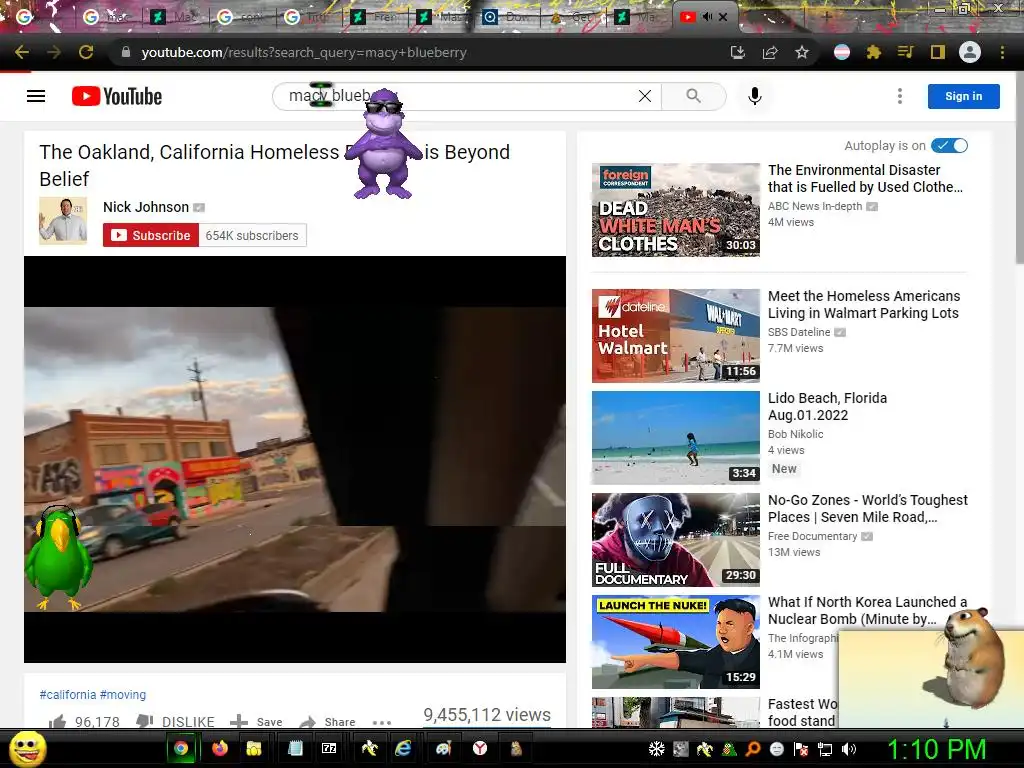Open YouTube settings three-dot menu

click(x=900, y=97)
